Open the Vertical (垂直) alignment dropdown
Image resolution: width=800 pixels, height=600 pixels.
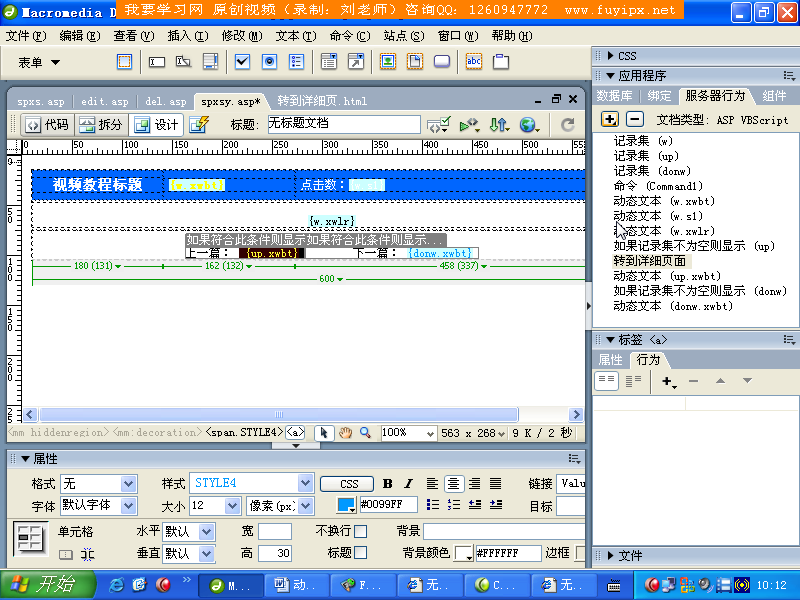[x=206, y=553]
